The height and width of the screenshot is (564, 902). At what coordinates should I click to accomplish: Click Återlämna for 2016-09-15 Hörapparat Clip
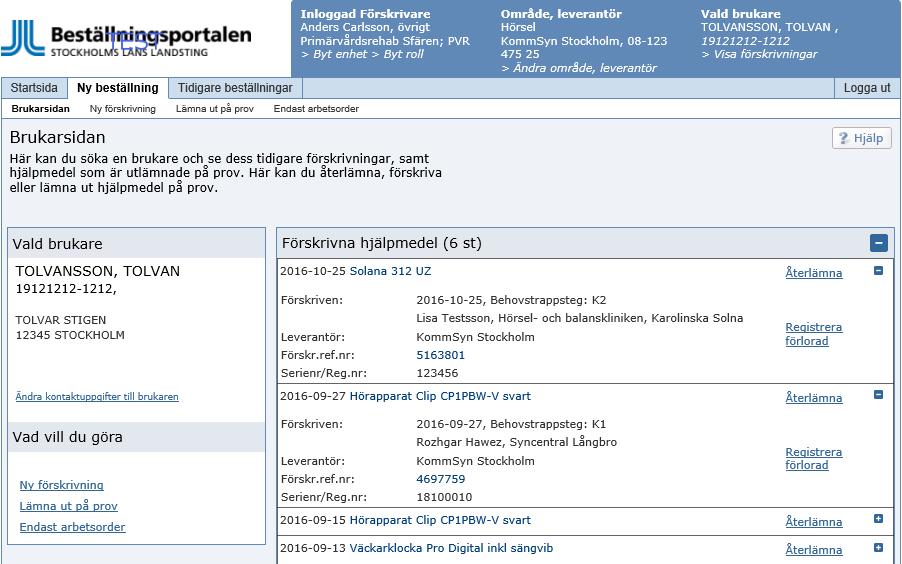click(814, 522)
